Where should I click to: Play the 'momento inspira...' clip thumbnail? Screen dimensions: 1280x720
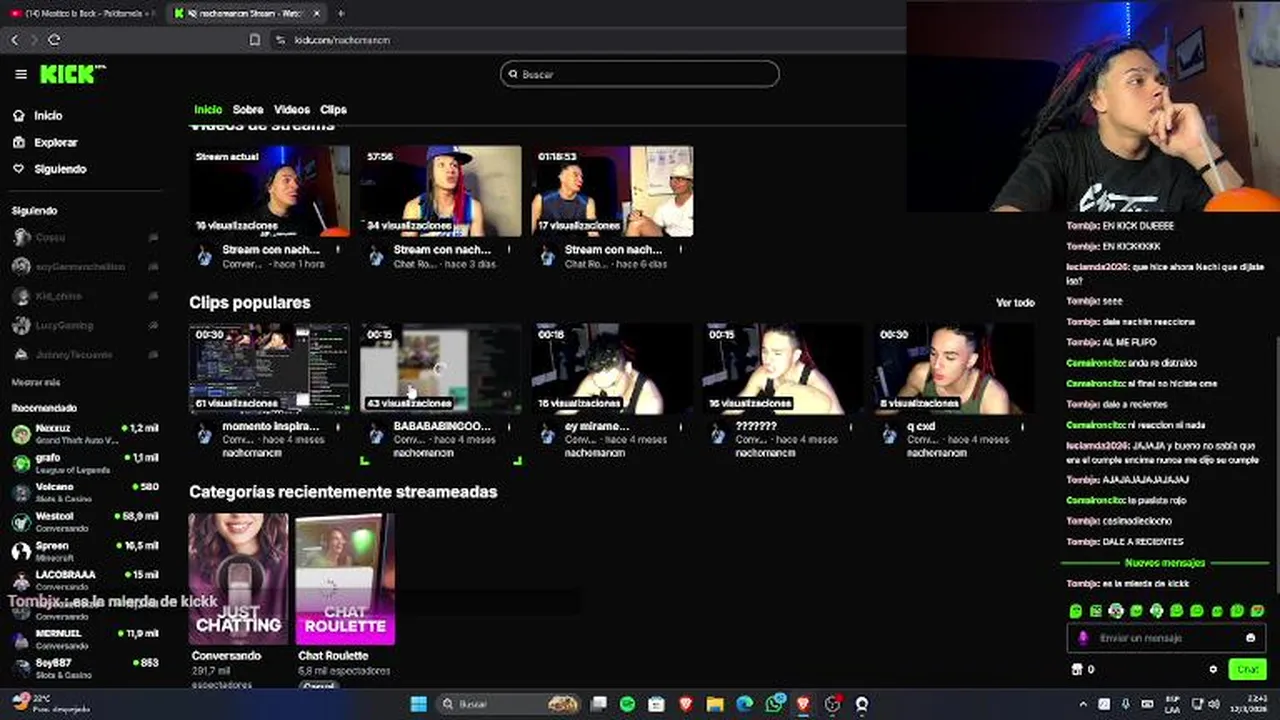click(270, 369)
